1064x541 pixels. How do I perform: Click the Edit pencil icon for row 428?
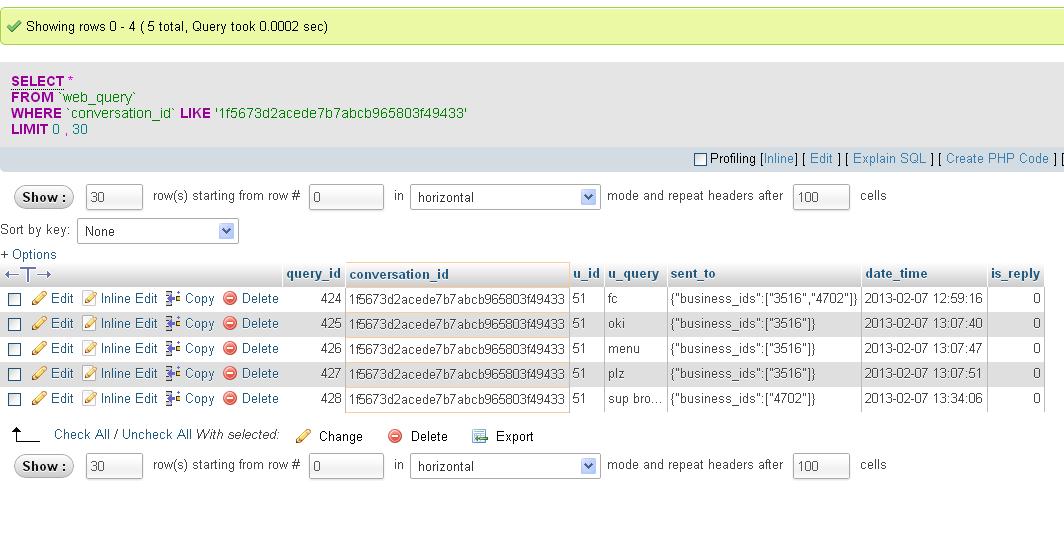(39, 399)
